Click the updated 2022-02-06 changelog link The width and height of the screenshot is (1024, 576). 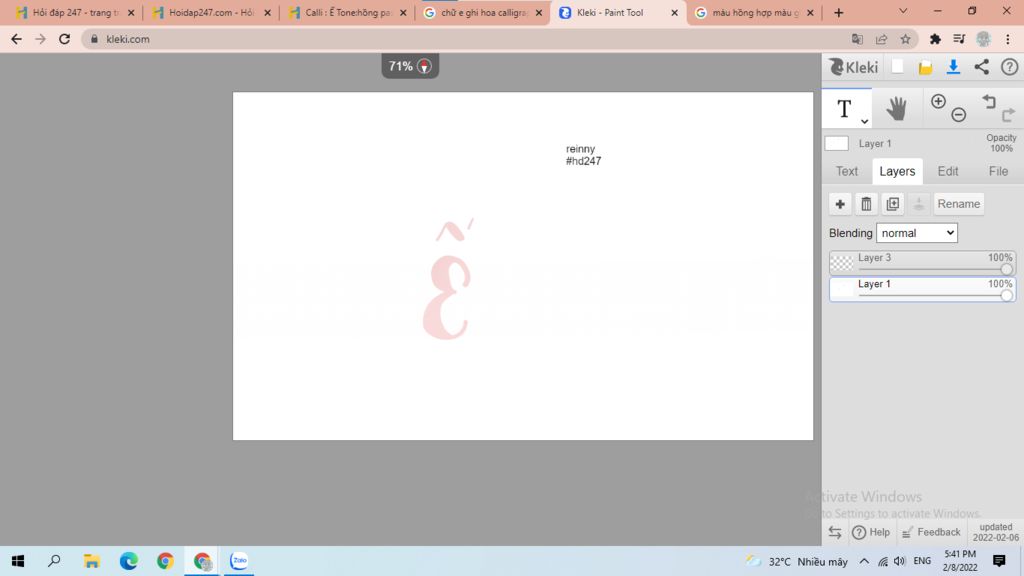[995, 532]
